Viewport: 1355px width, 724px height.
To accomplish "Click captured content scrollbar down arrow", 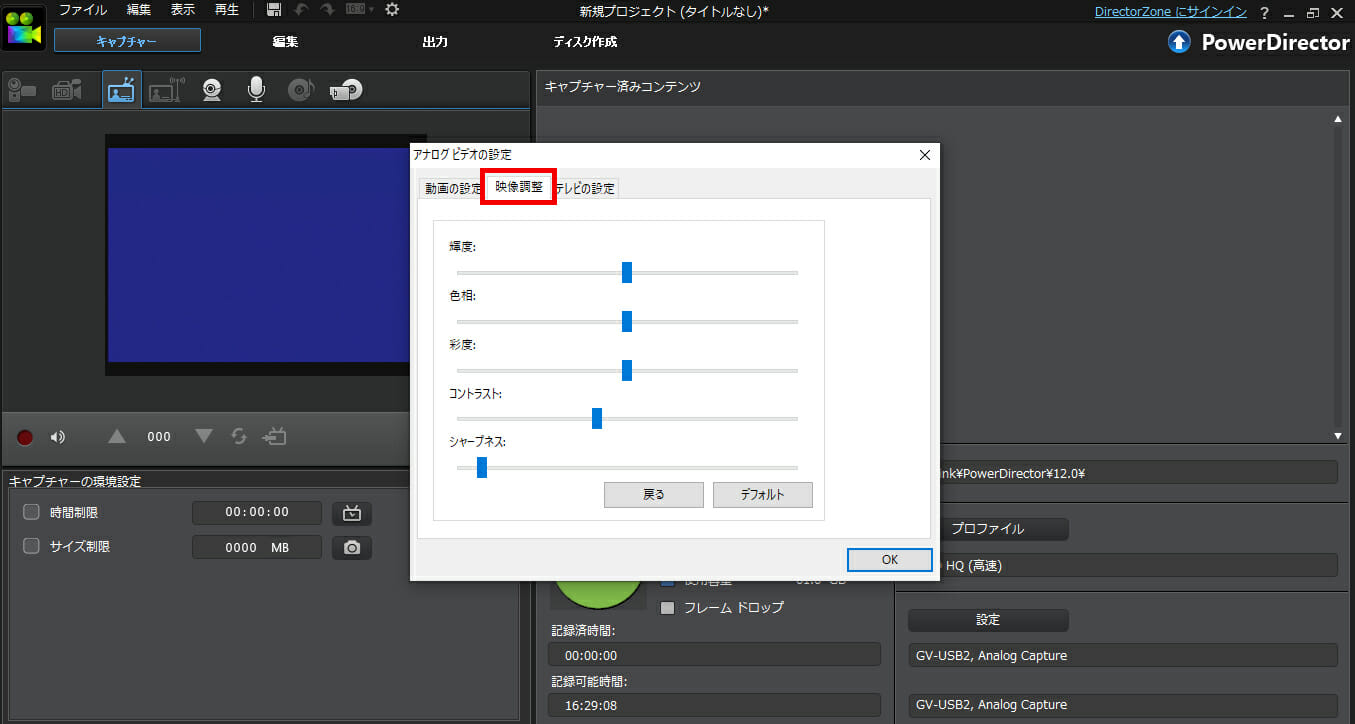I will 1338,436.
